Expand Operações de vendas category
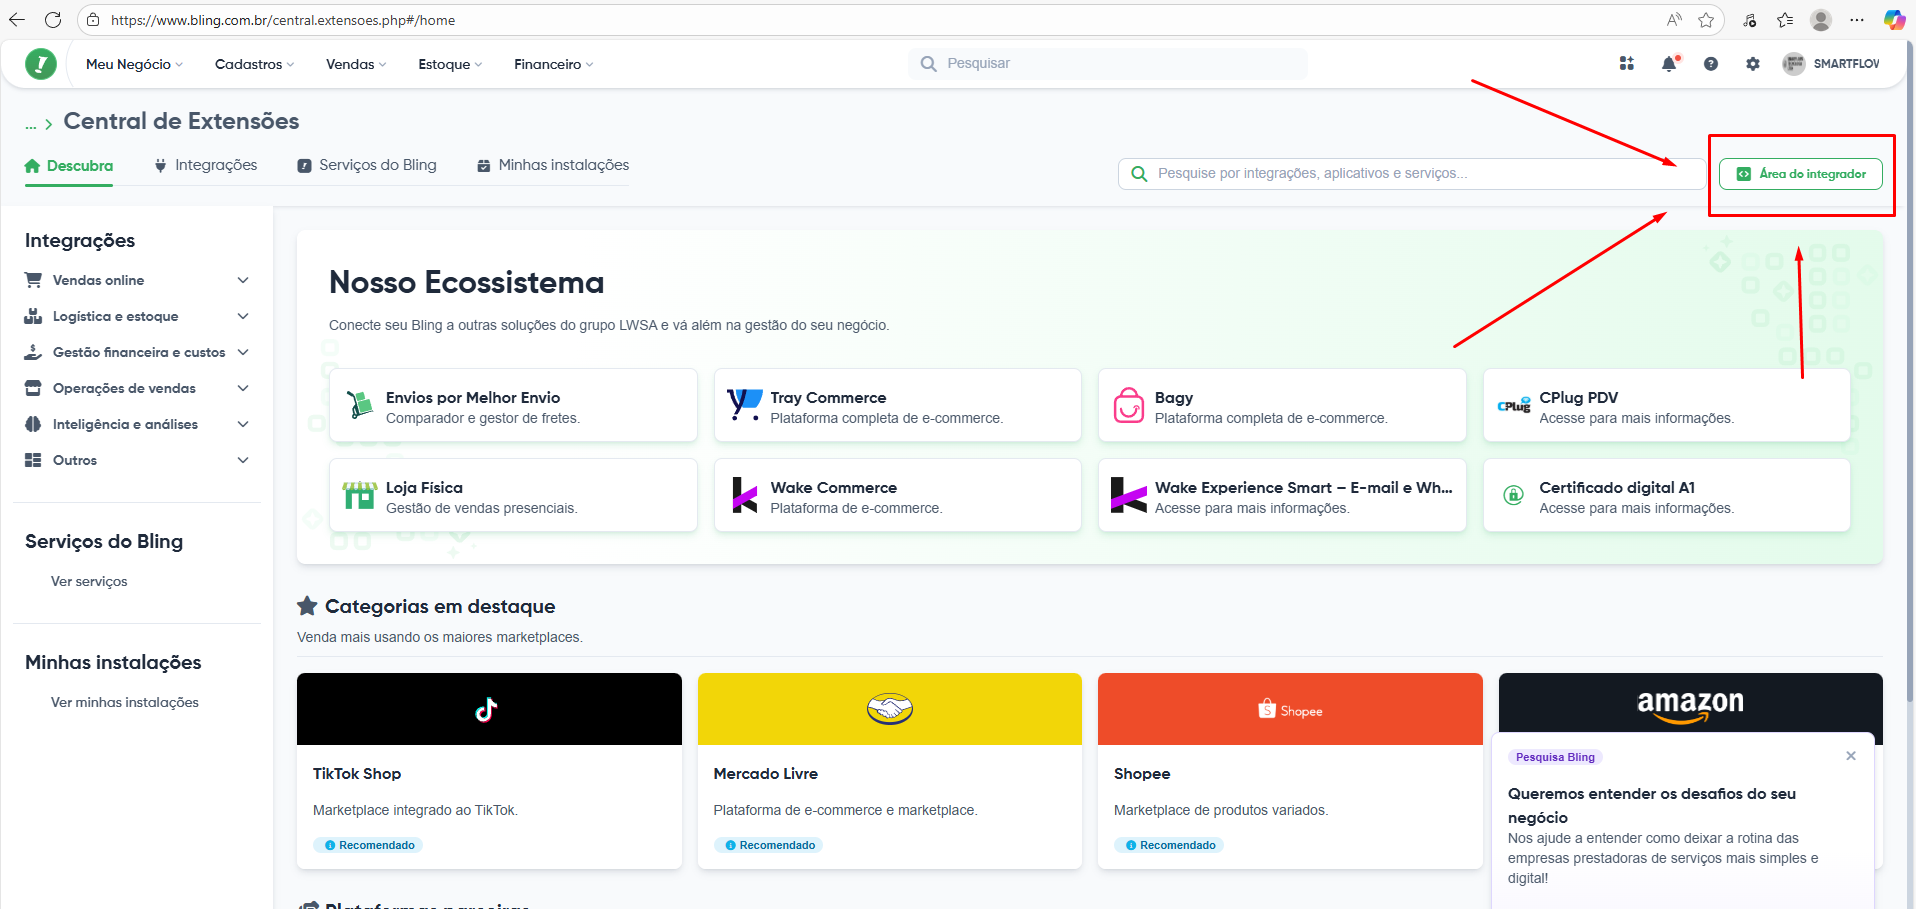This screenshot has height=909, width=1916. click(137, 388)
